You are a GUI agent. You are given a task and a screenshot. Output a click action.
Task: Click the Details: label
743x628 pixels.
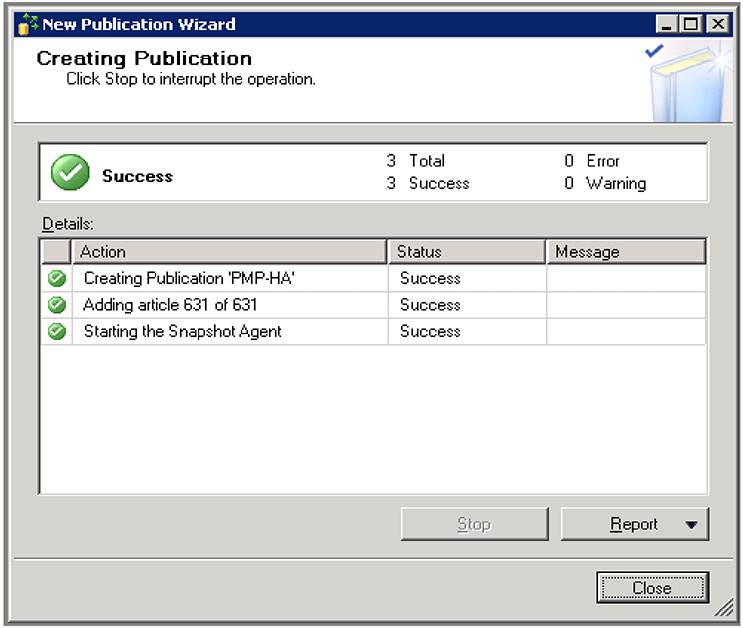pyautogui.click(x=68, y=223)
